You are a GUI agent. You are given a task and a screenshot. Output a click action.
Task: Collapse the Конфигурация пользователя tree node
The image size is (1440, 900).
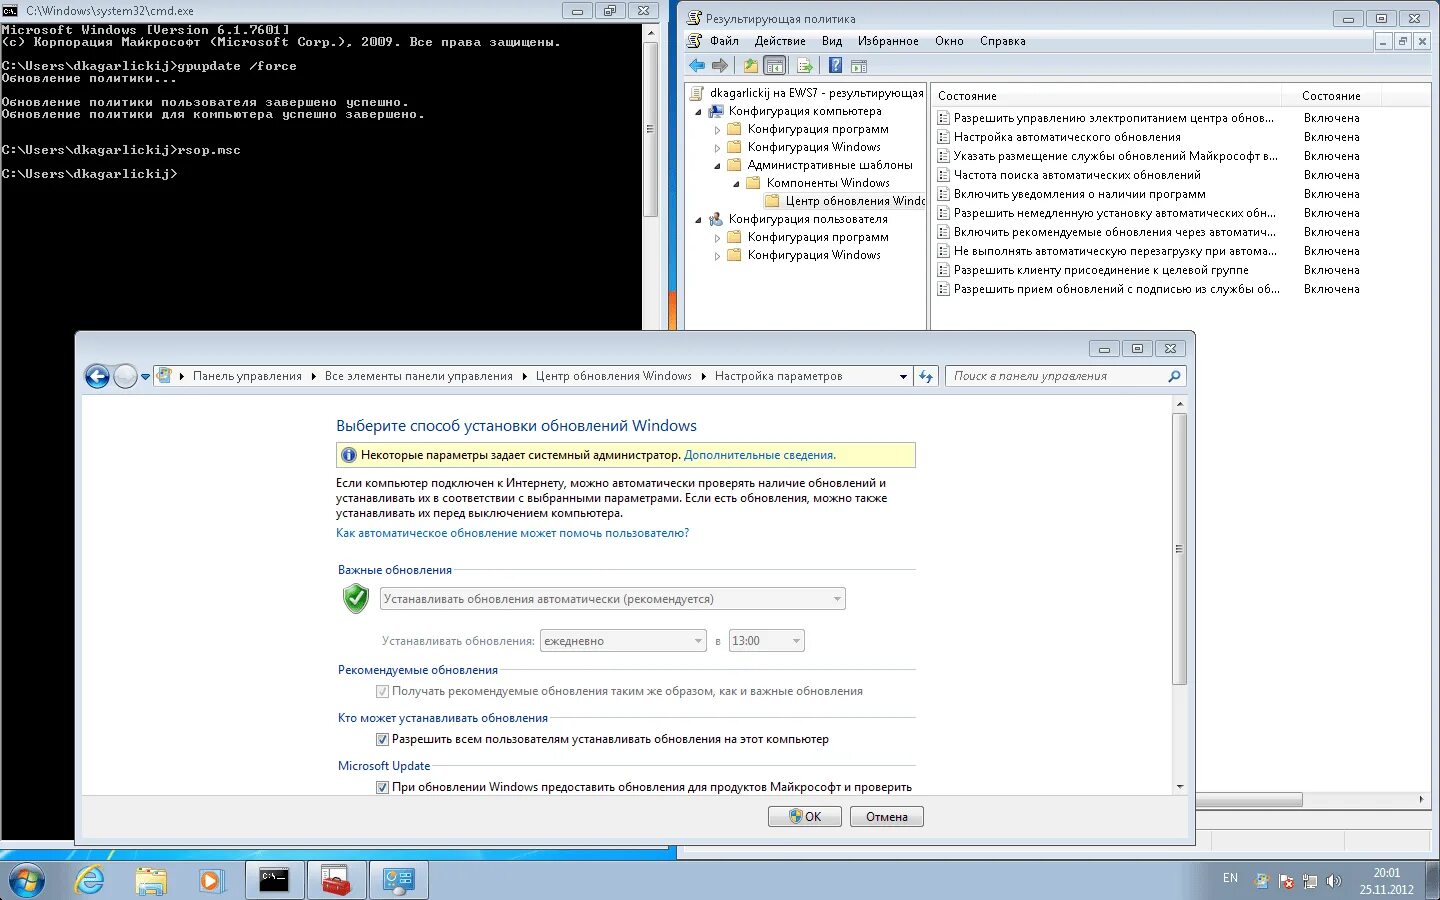coord(698,219)
